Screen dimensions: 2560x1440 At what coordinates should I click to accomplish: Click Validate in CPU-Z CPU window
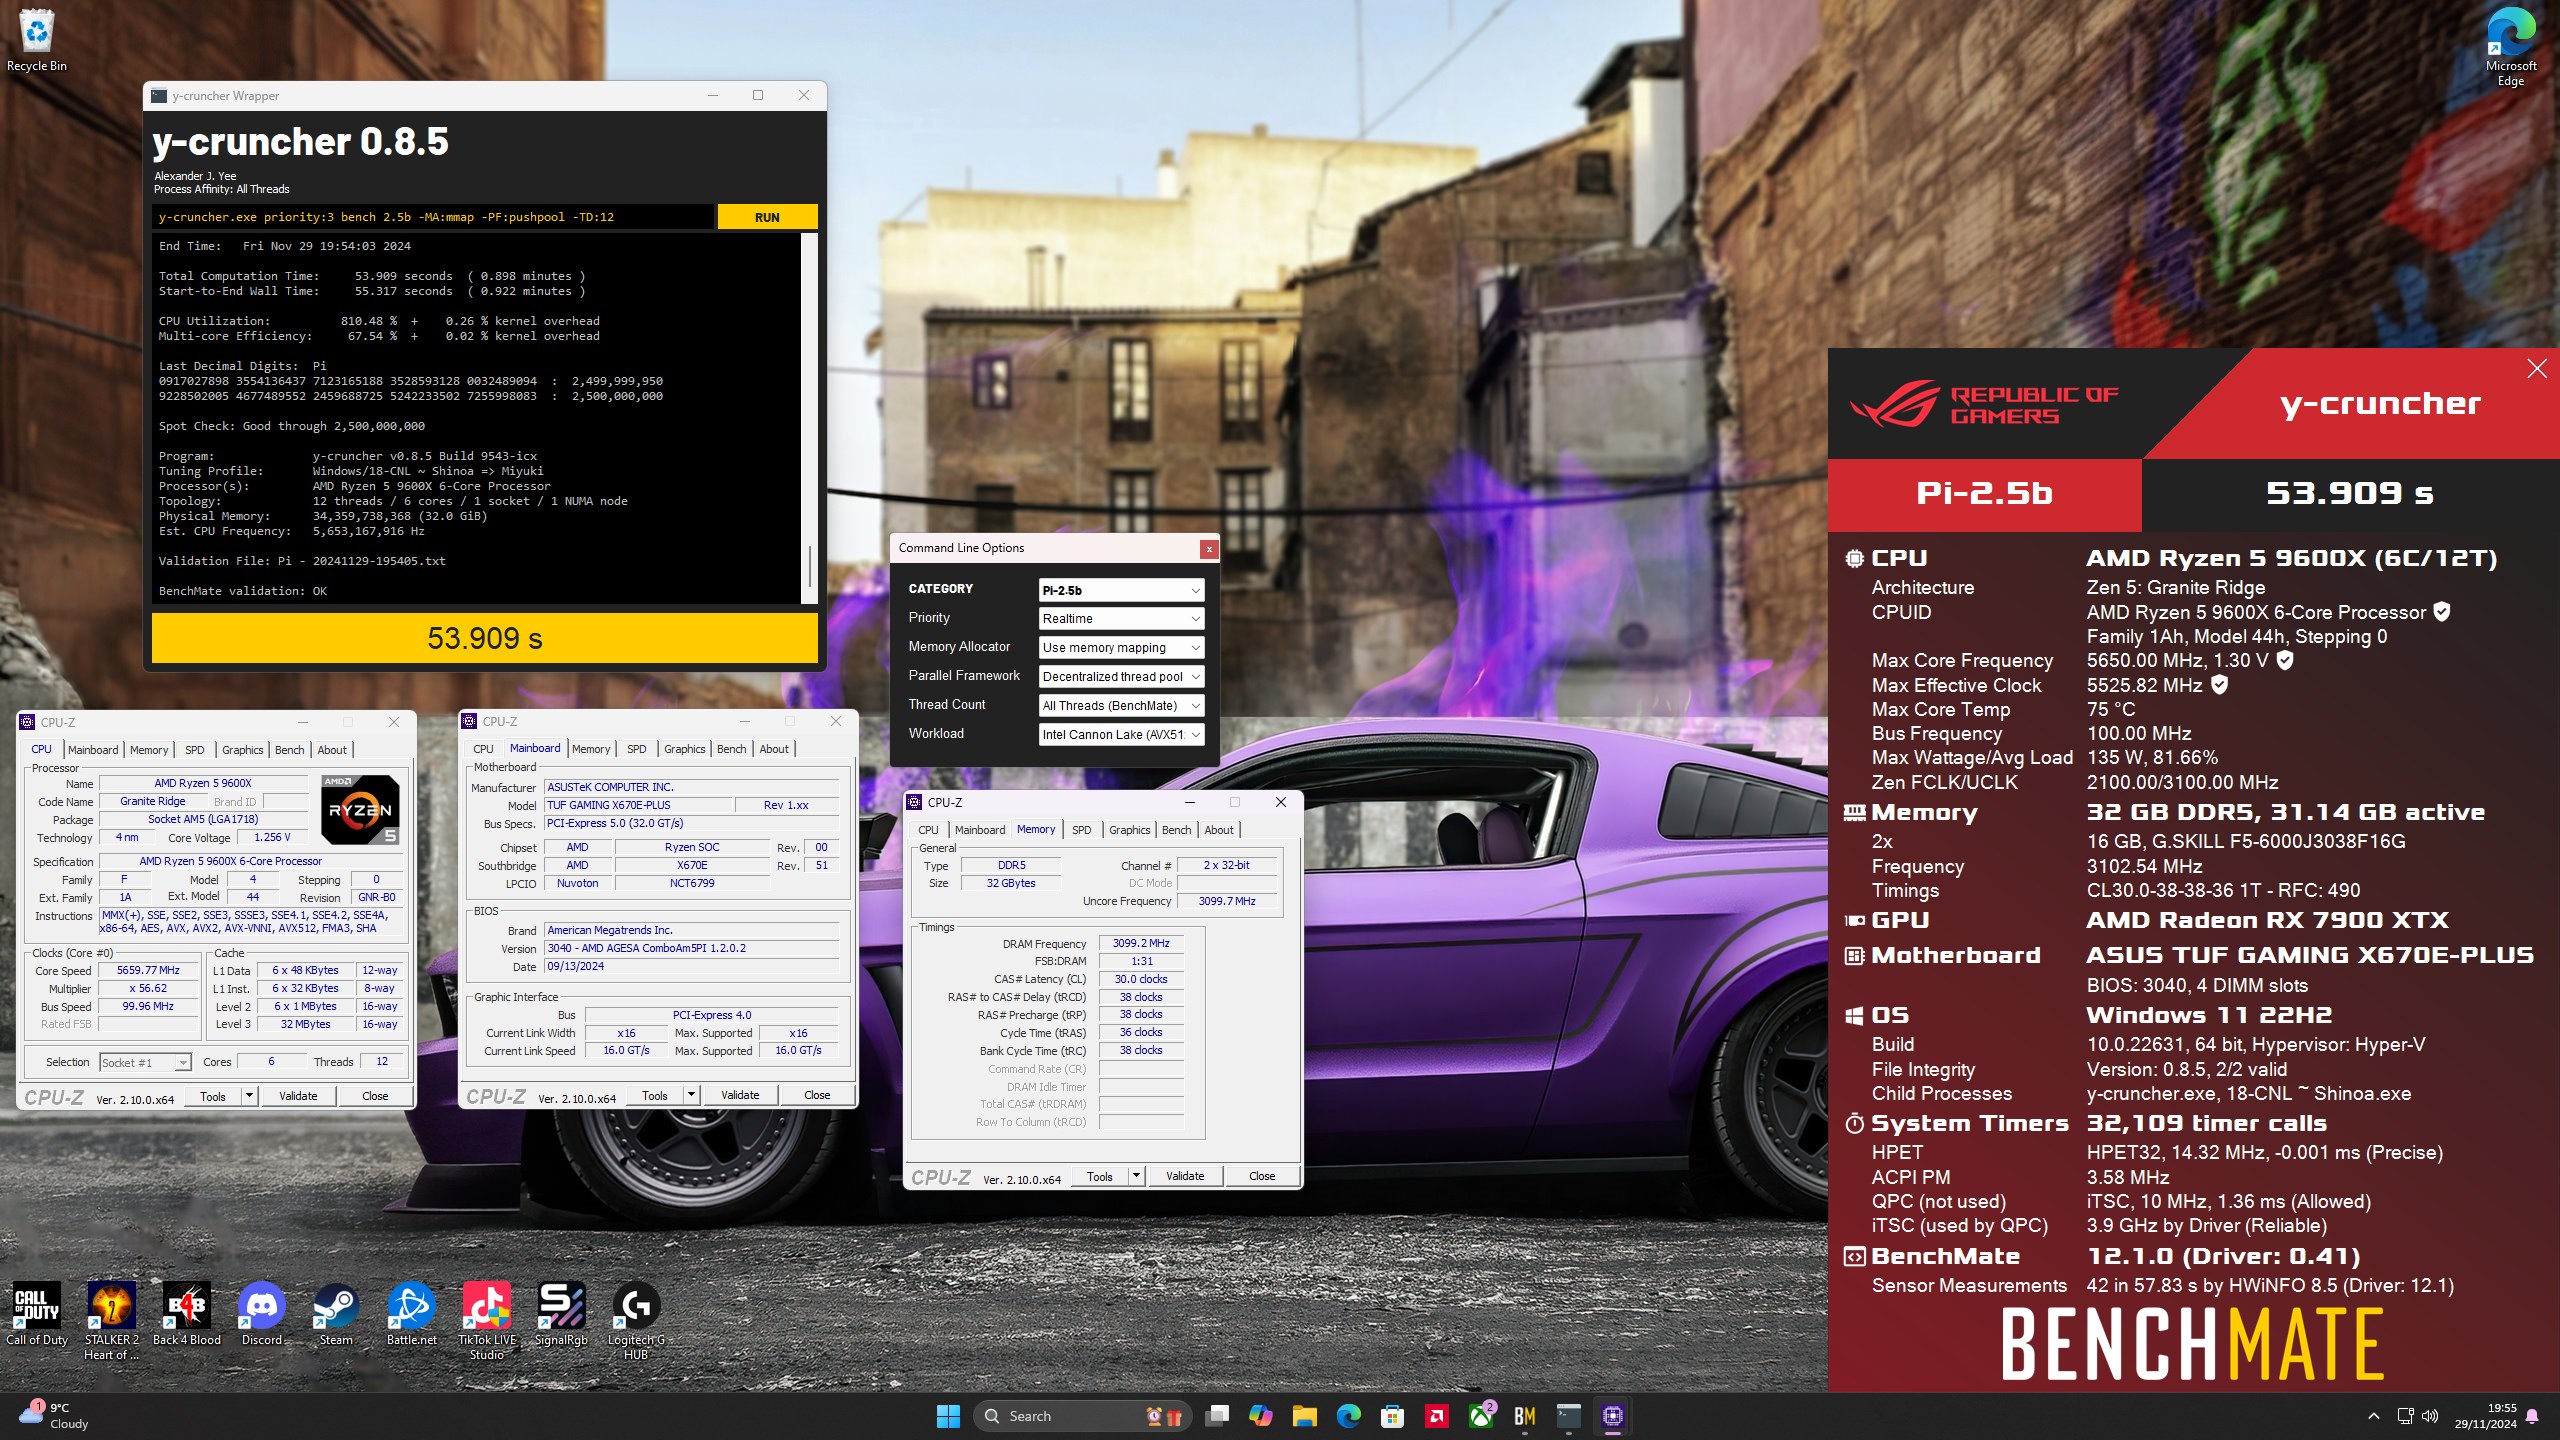click(x=298, y=1096)
